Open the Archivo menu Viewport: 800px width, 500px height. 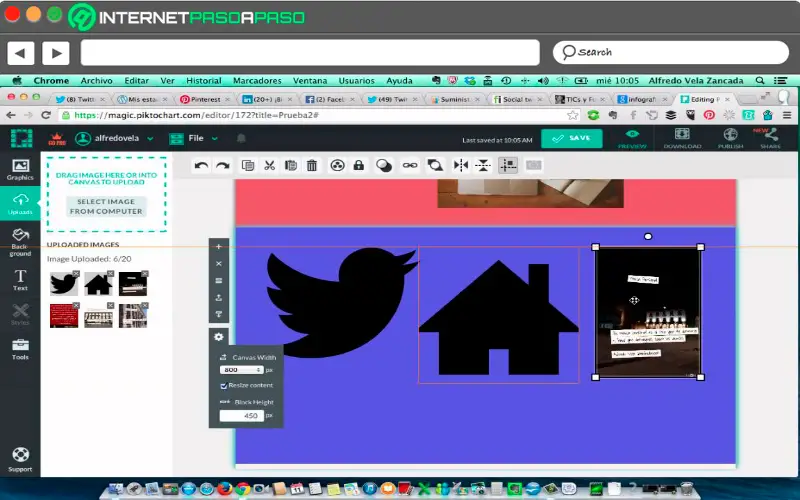[96, 81]
